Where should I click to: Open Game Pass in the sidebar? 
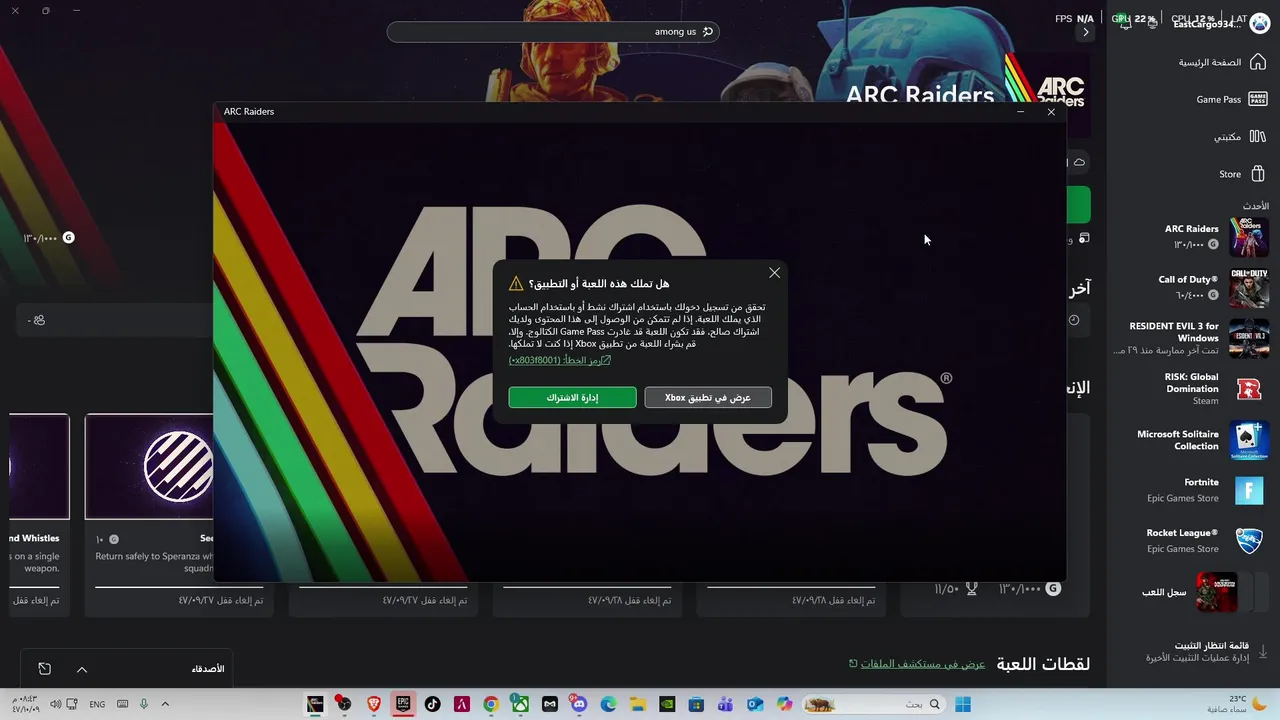coord(1230,99)
